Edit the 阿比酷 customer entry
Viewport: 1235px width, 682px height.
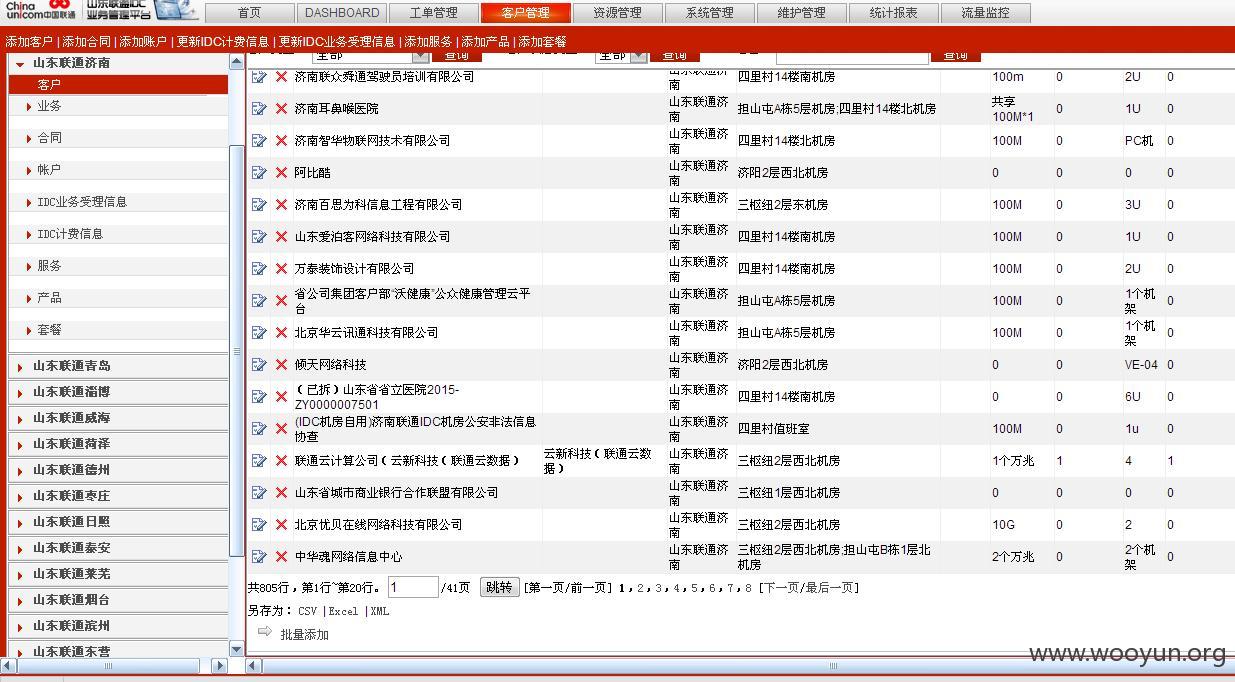click(x=259, y=172)
